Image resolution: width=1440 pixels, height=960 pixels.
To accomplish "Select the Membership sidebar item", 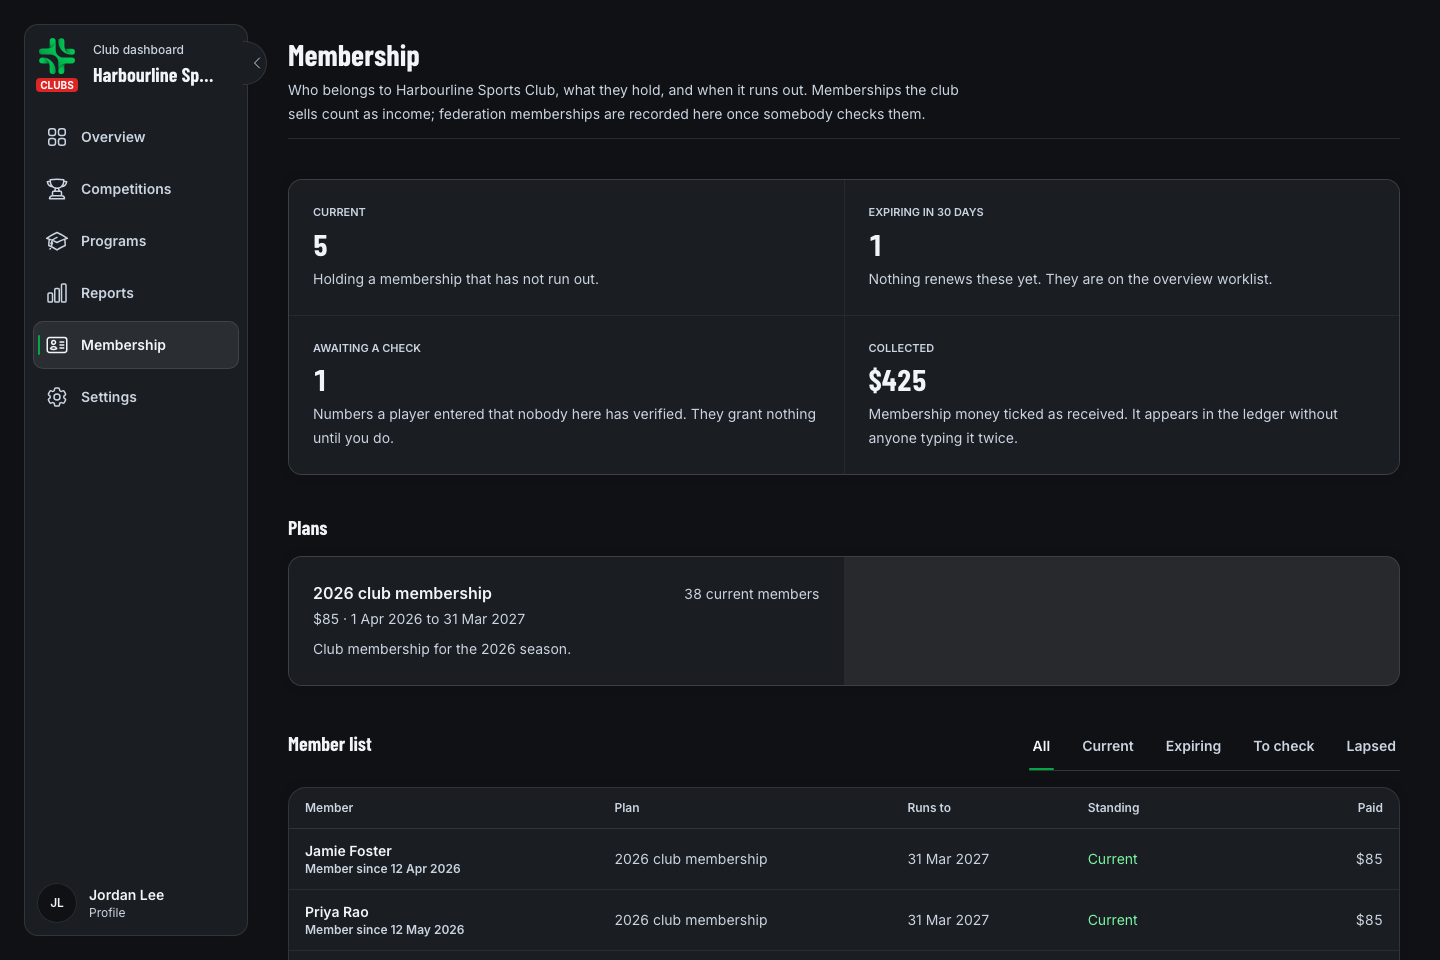I will point(136,345).
